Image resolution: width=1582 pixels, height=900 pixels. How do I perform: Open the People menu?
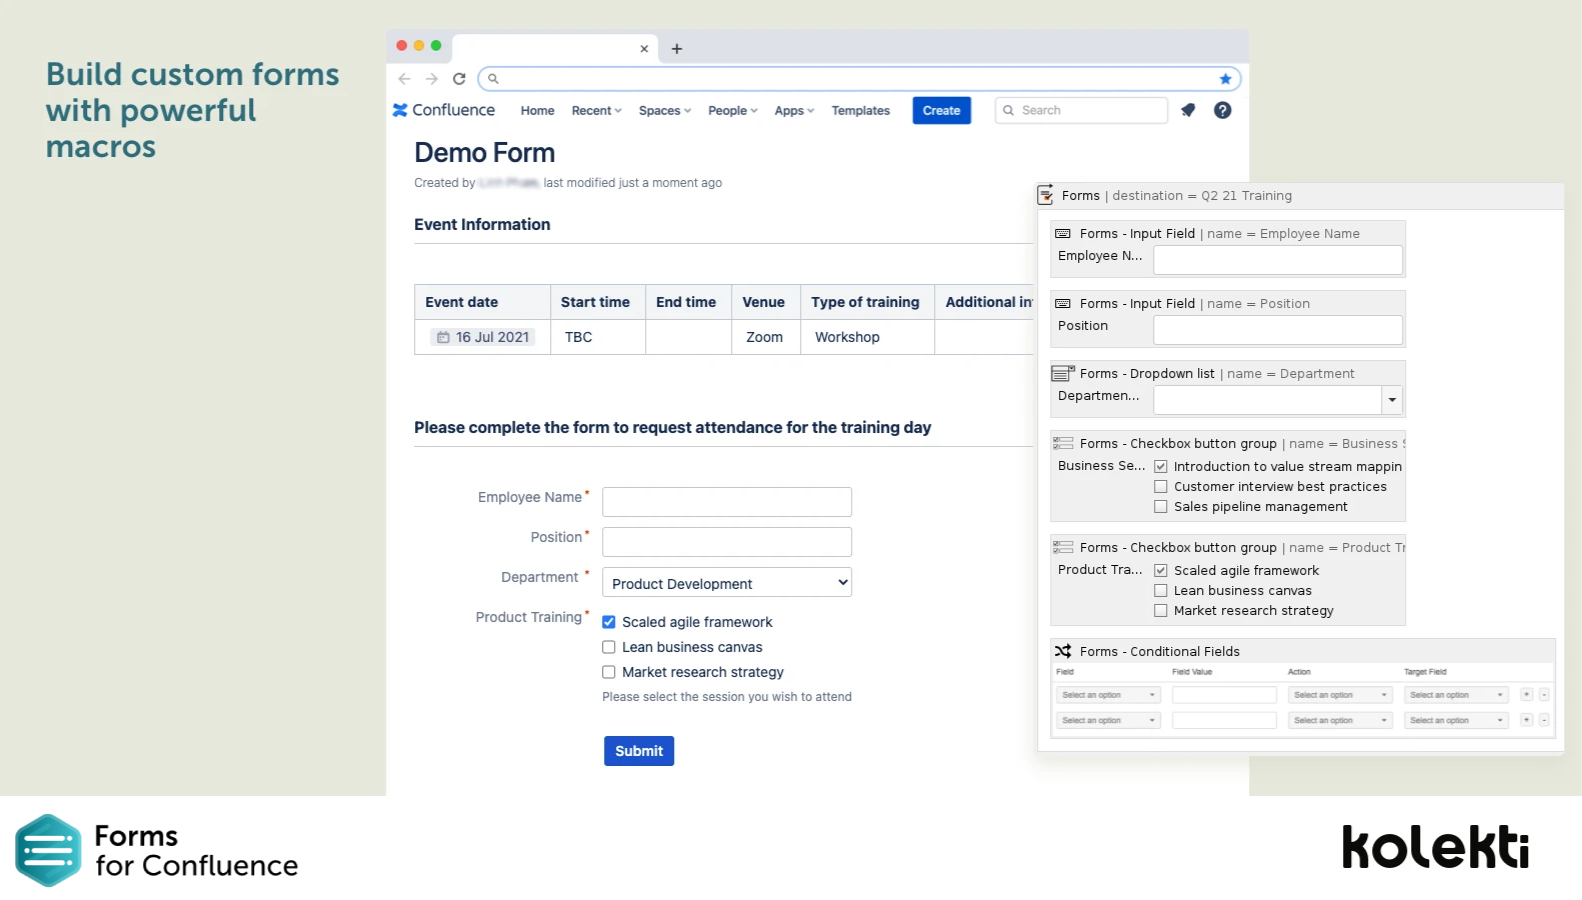coord(733,111)
